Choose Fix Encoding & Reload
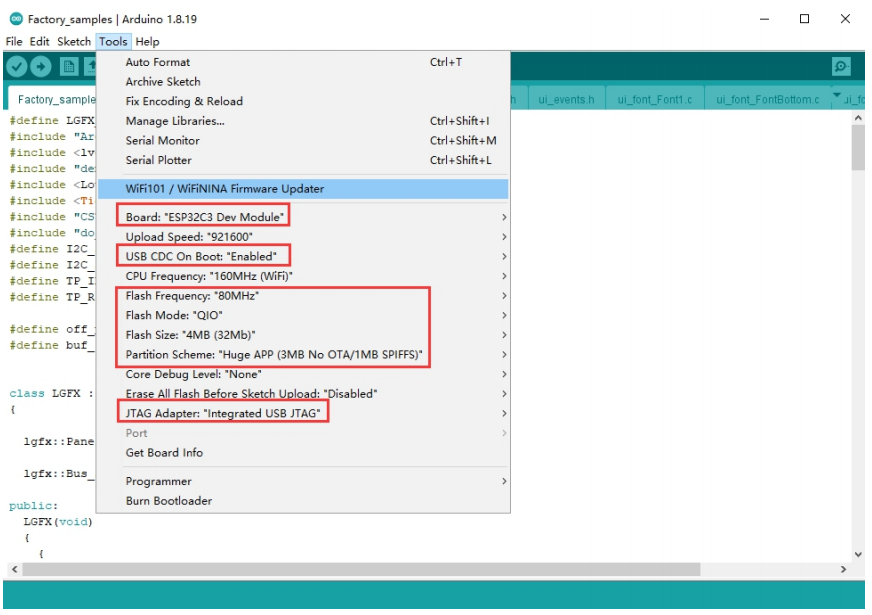Screen dimensions: 872x615 tap(303, 101)
